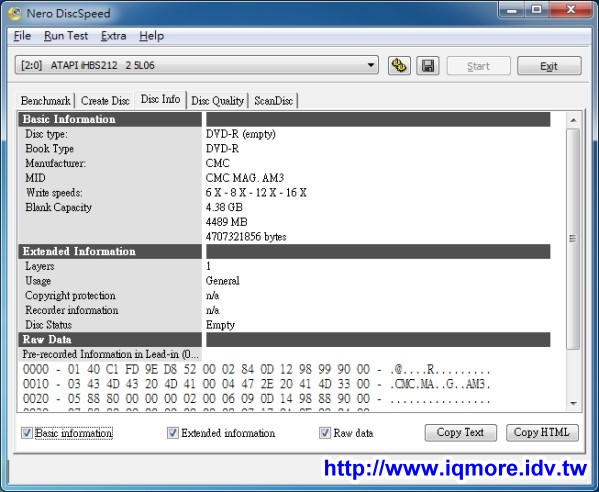Screen dimensions: 599x492
Task: Click the Copy Text button
Action: 461,432
